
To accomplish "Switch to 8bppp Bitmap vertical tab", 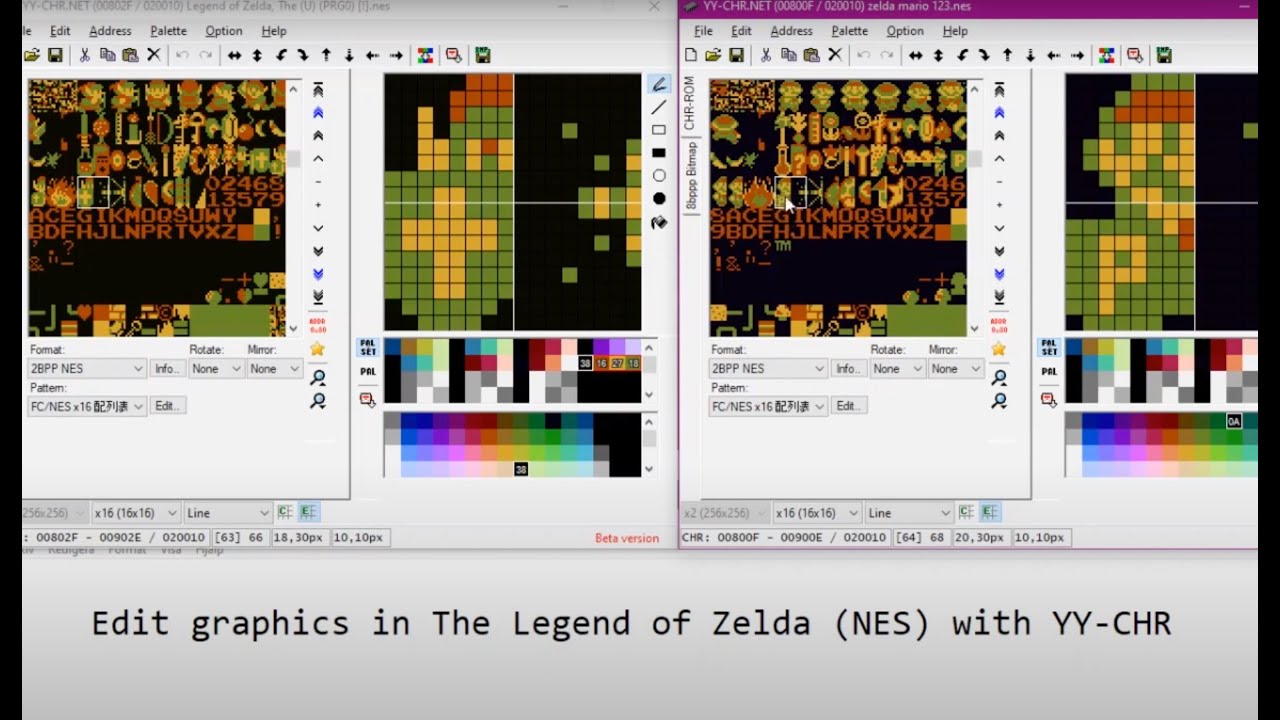I will click(690, 175).
